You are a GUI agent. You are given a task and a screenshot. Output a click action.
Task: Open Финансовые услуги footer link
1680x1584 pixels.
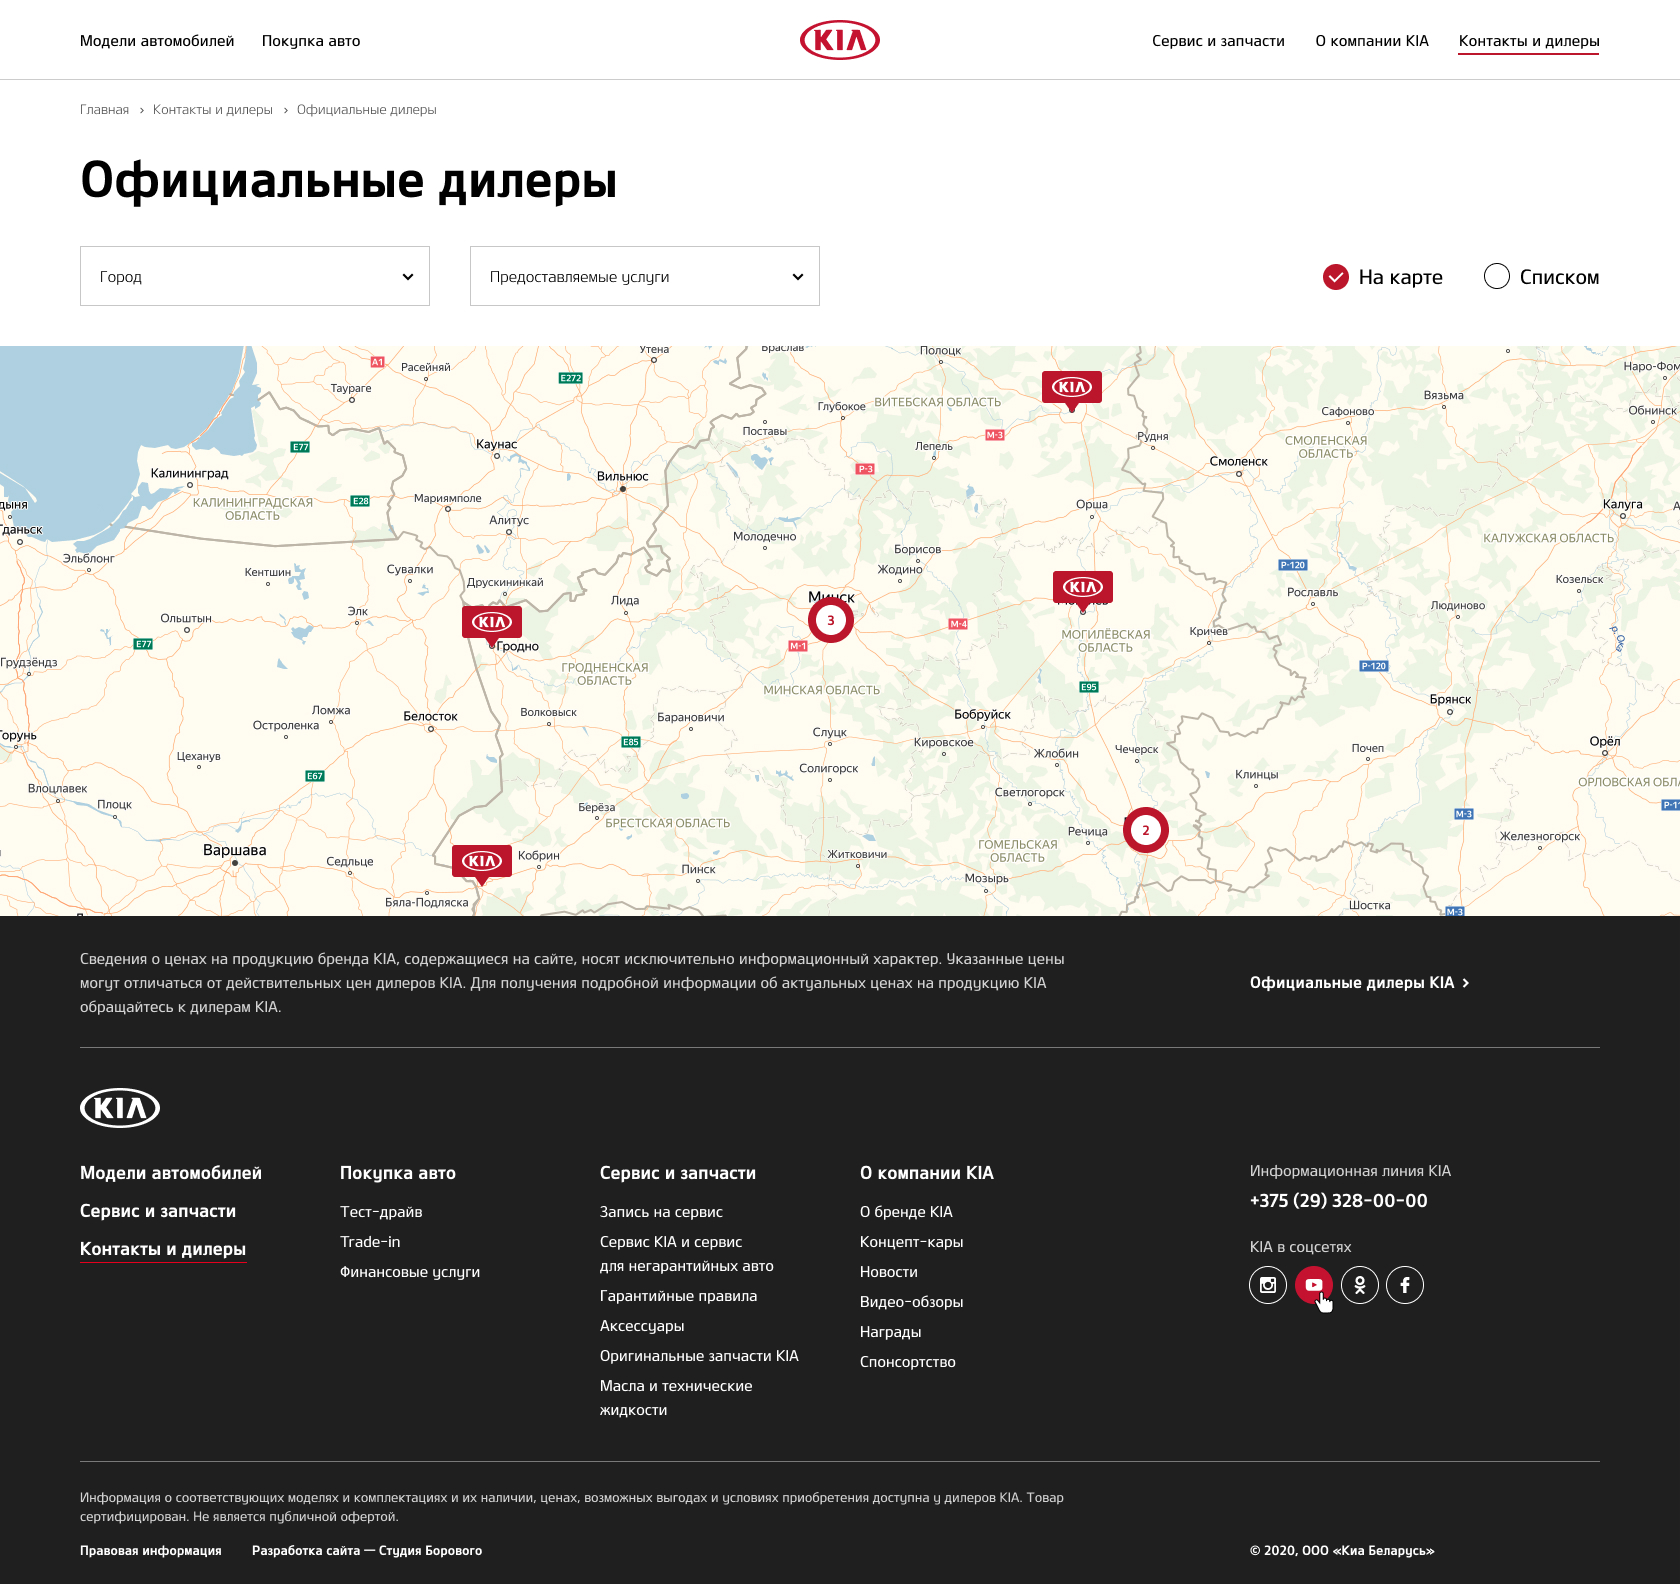410,1272
